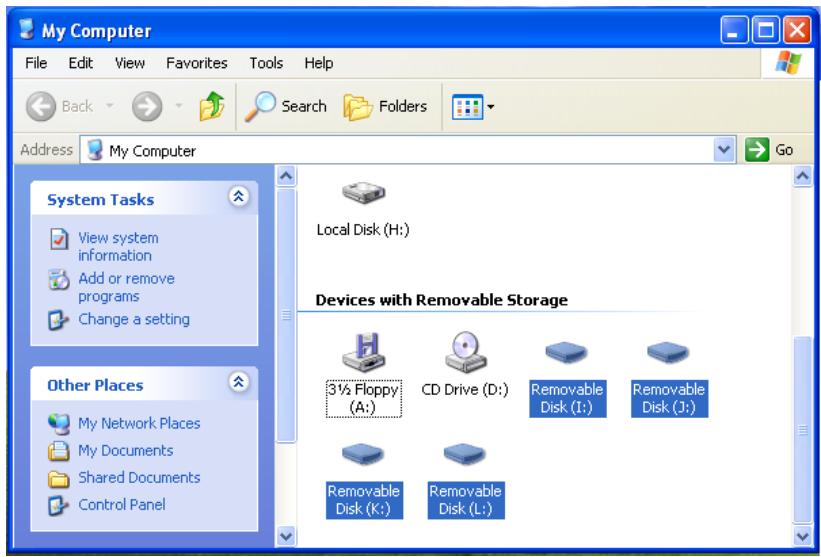Select the Local Disk (H:) drive icon
Screen dimensions: 821x557
(363, 193)
